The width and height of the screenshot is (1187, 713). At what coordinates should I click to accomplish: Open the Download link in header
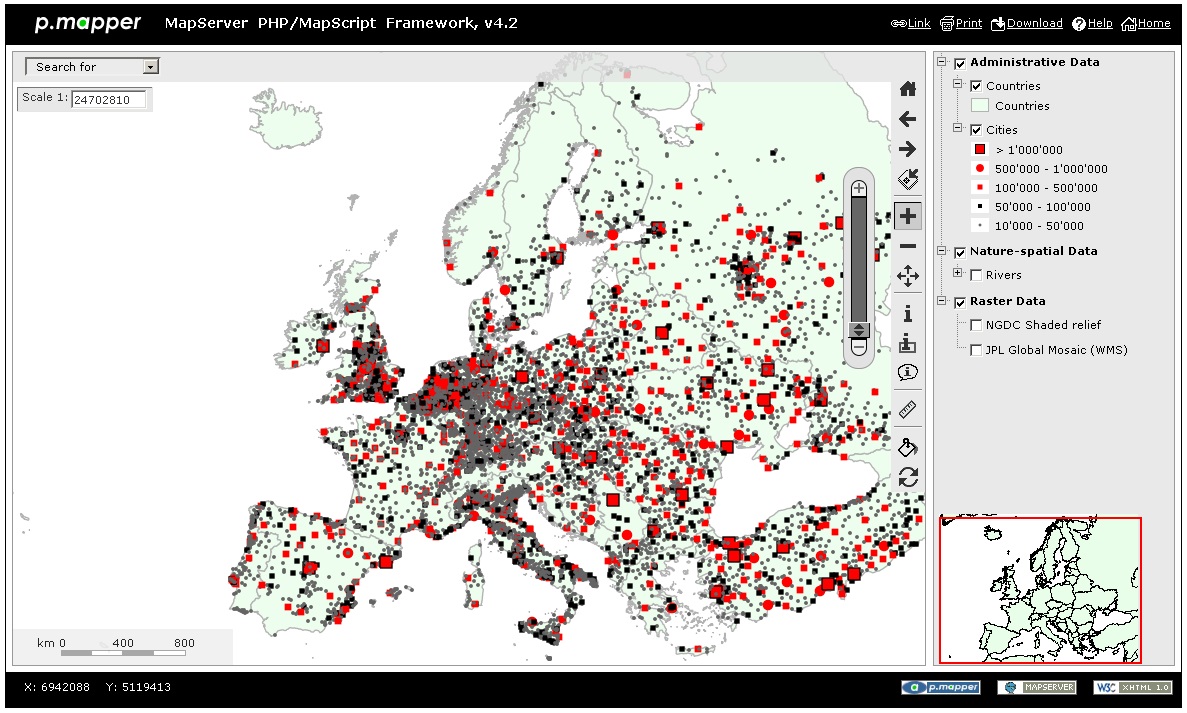coord(1027,23)
